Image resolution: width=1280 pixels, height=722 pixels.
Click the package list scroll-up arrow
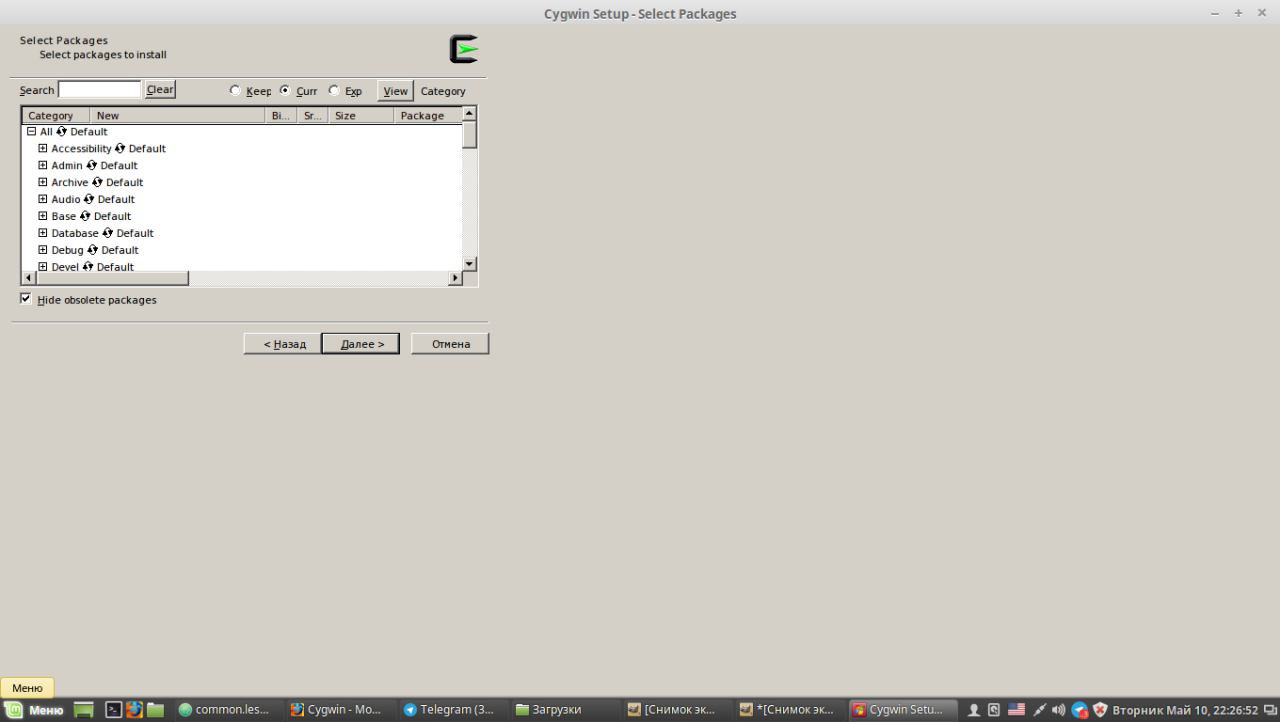[x=470, y=114]
